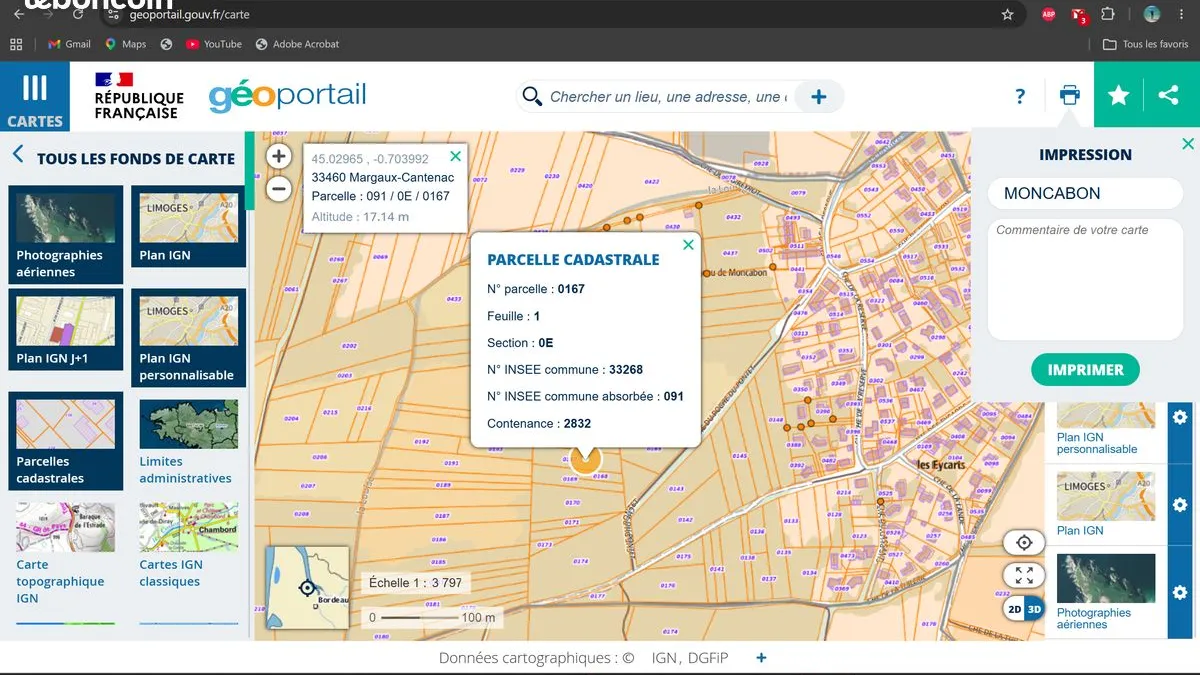Click the geolocation target button

click(1024, 543)
